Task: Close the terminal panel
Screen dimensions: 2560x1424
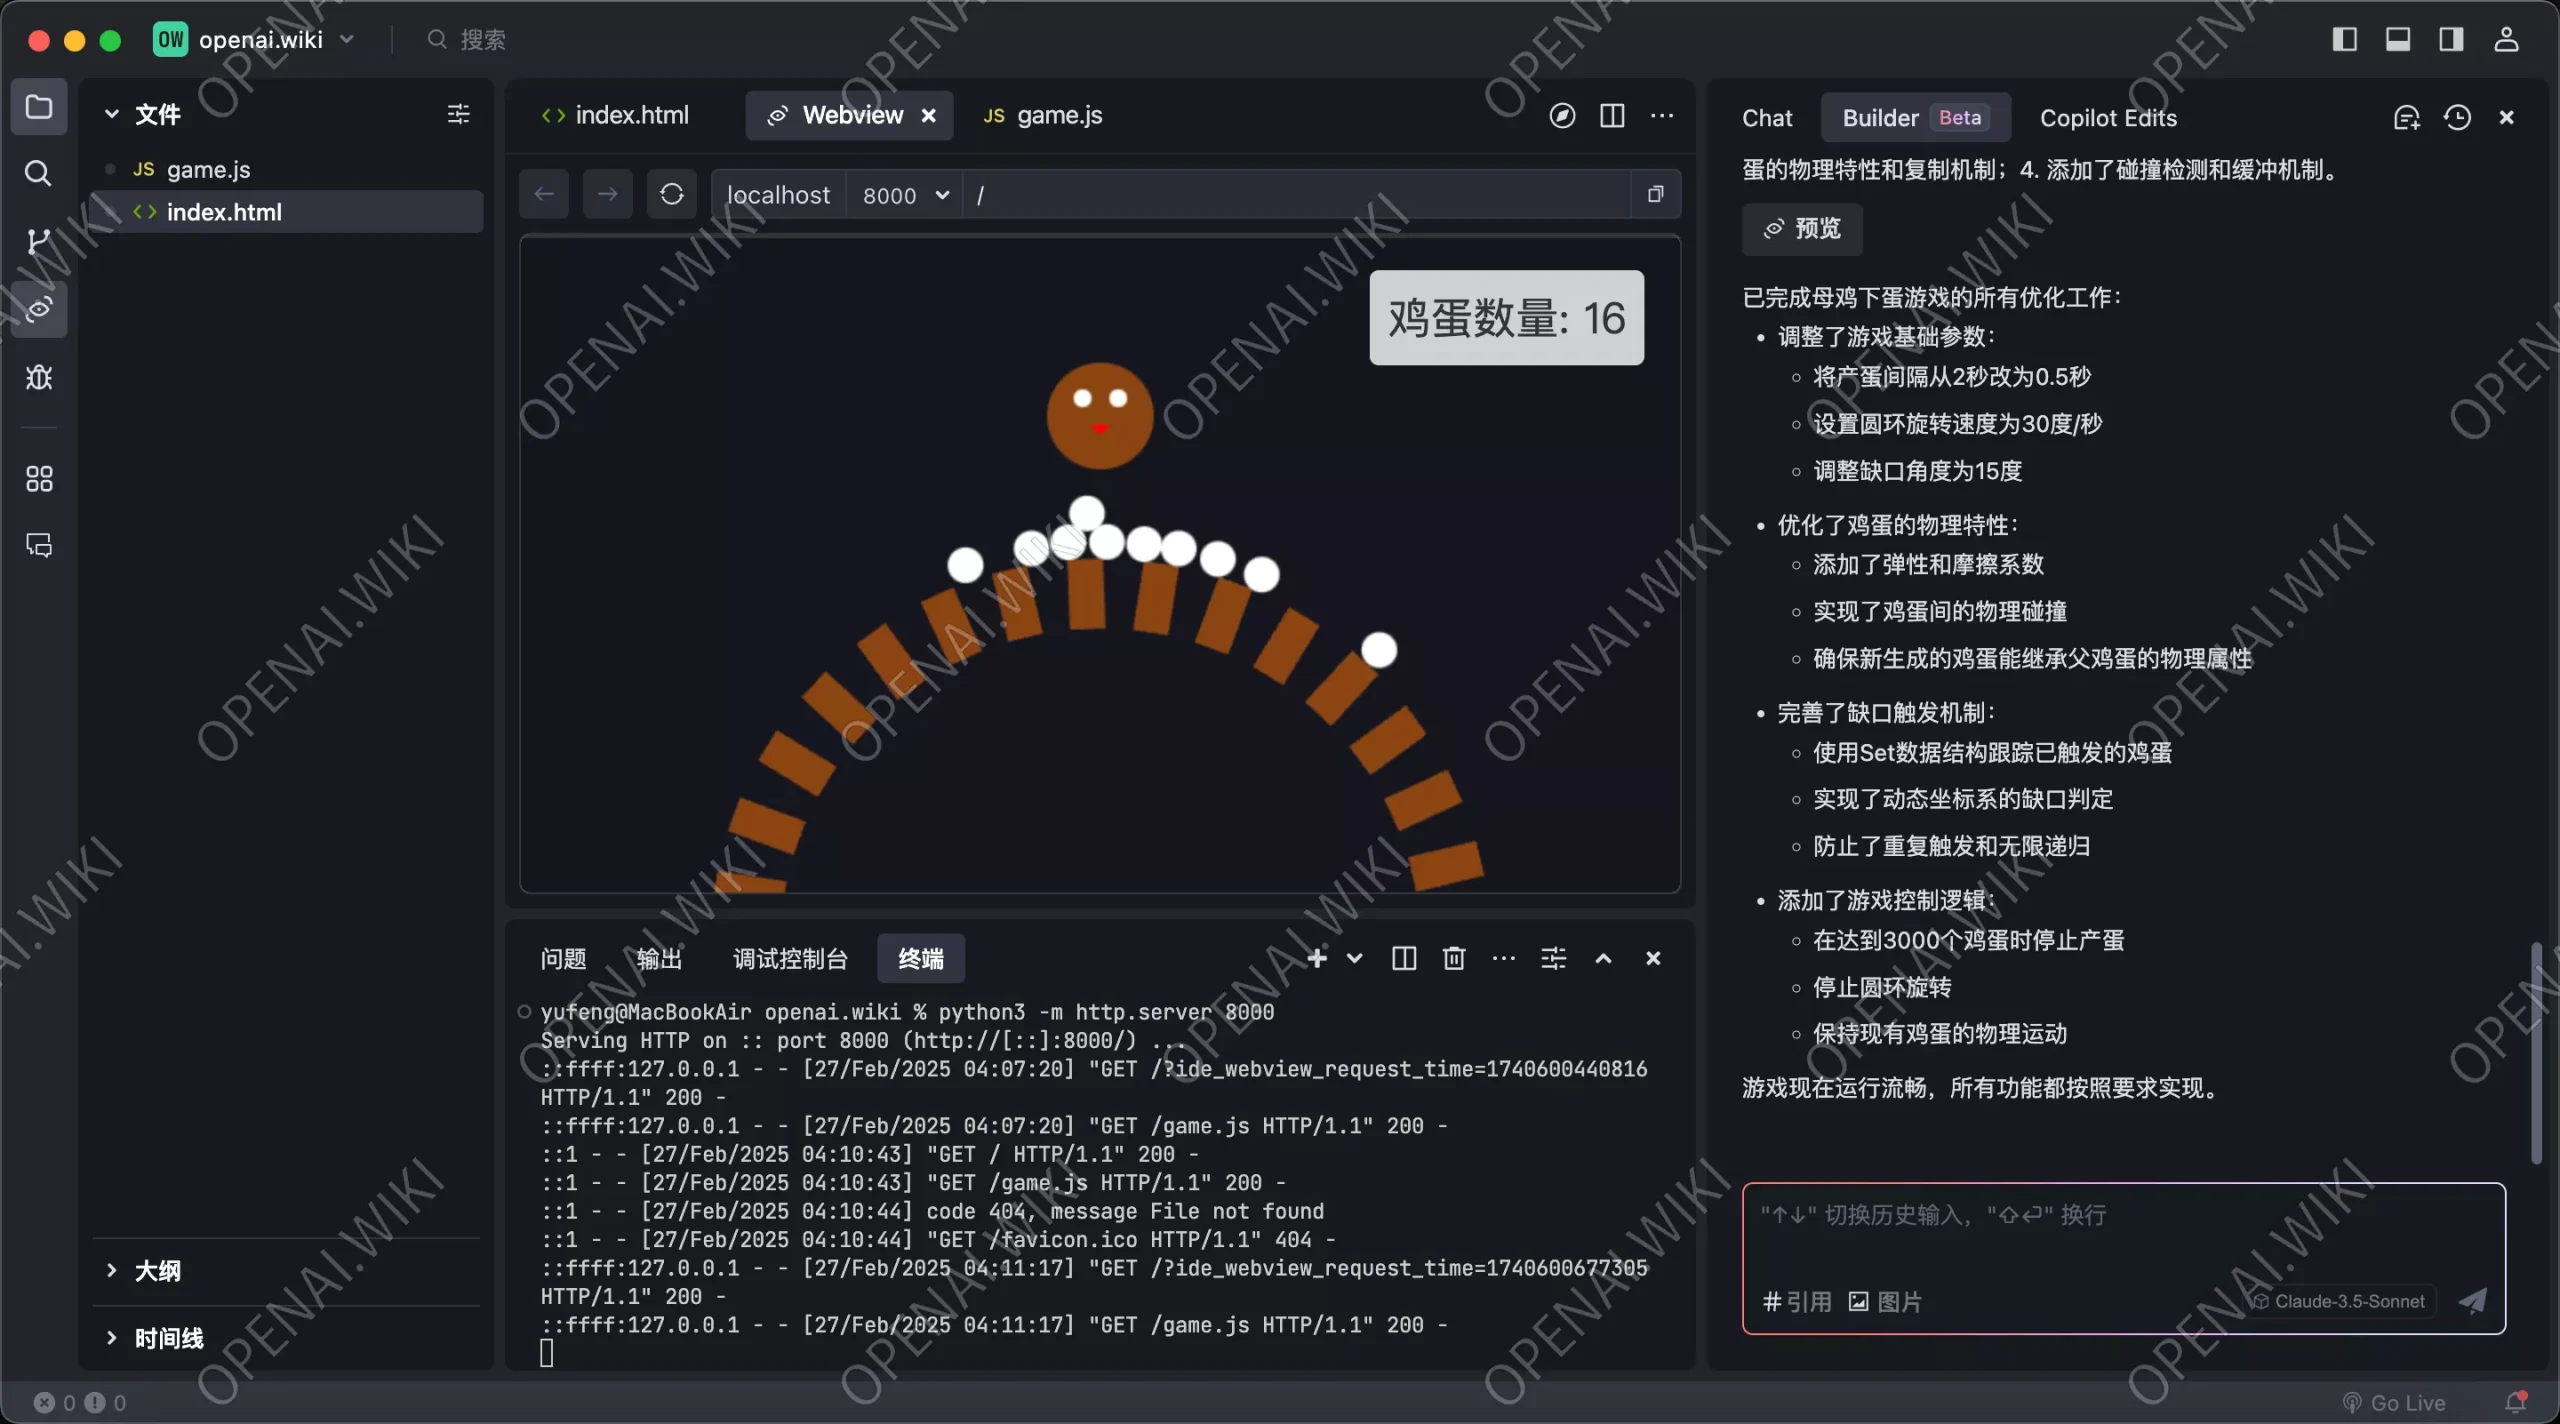Action: (1653, 958)
